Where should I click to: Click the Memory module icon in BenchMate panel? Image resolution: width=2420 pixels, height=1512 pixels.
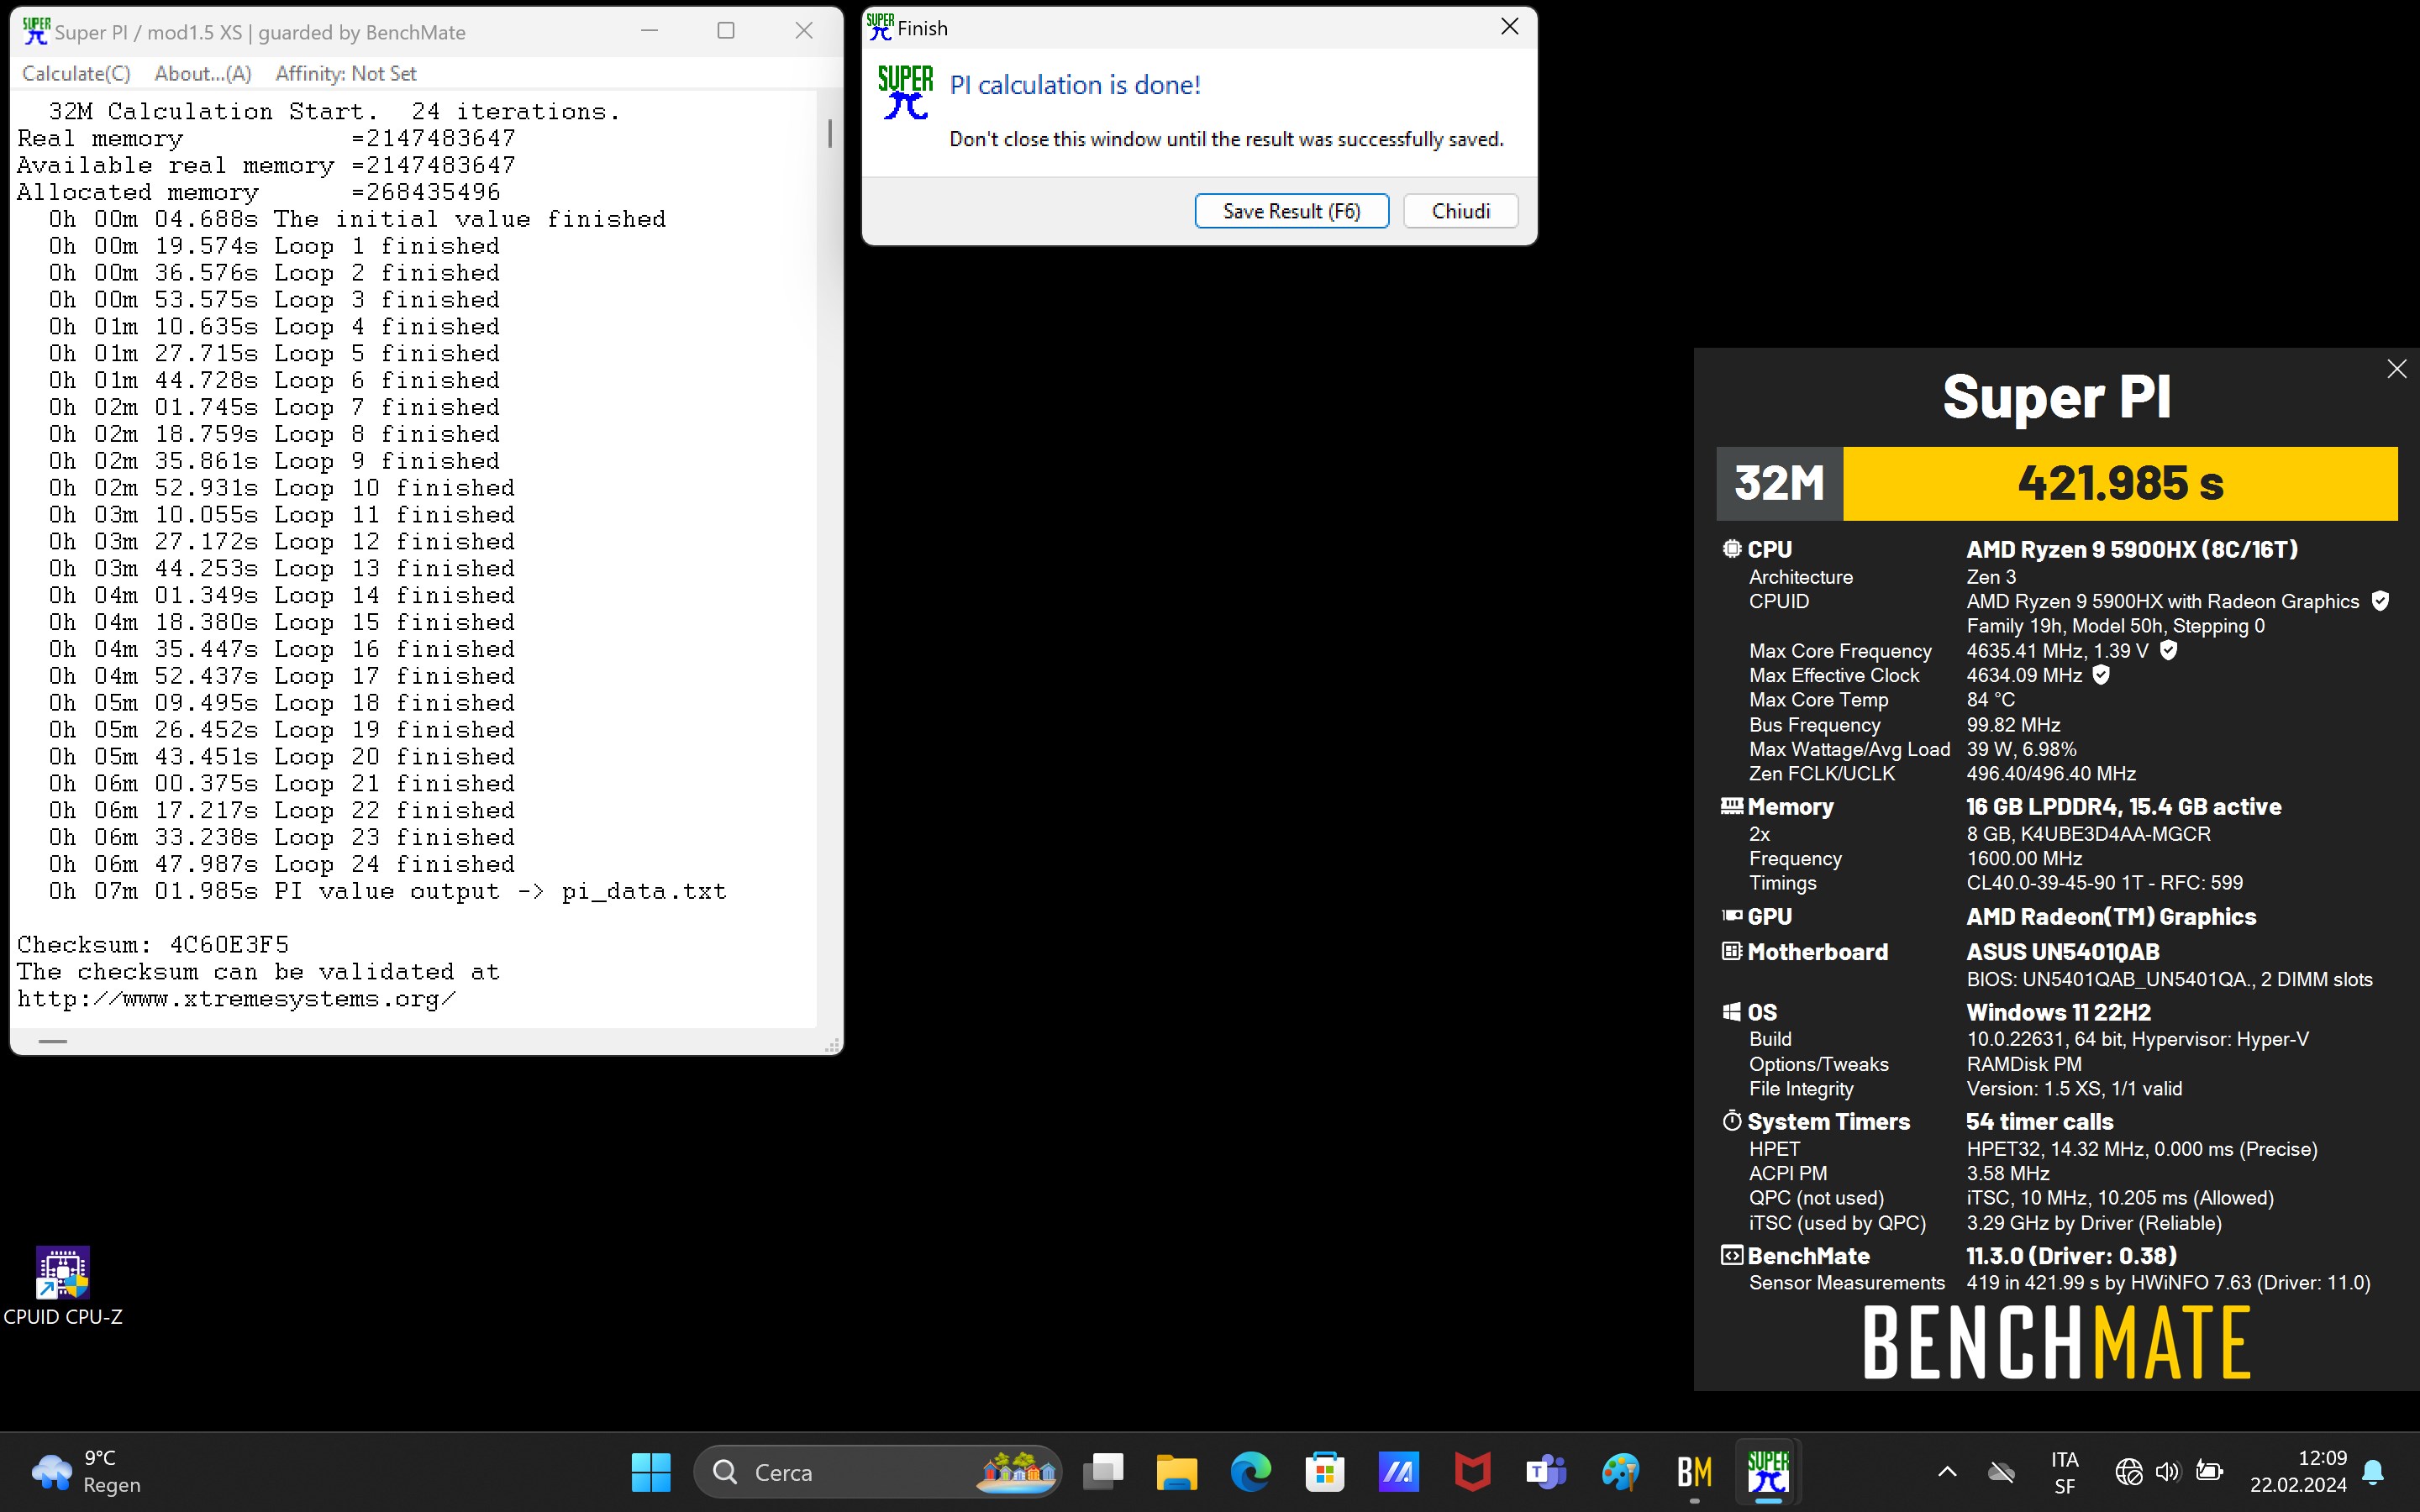1731,805
